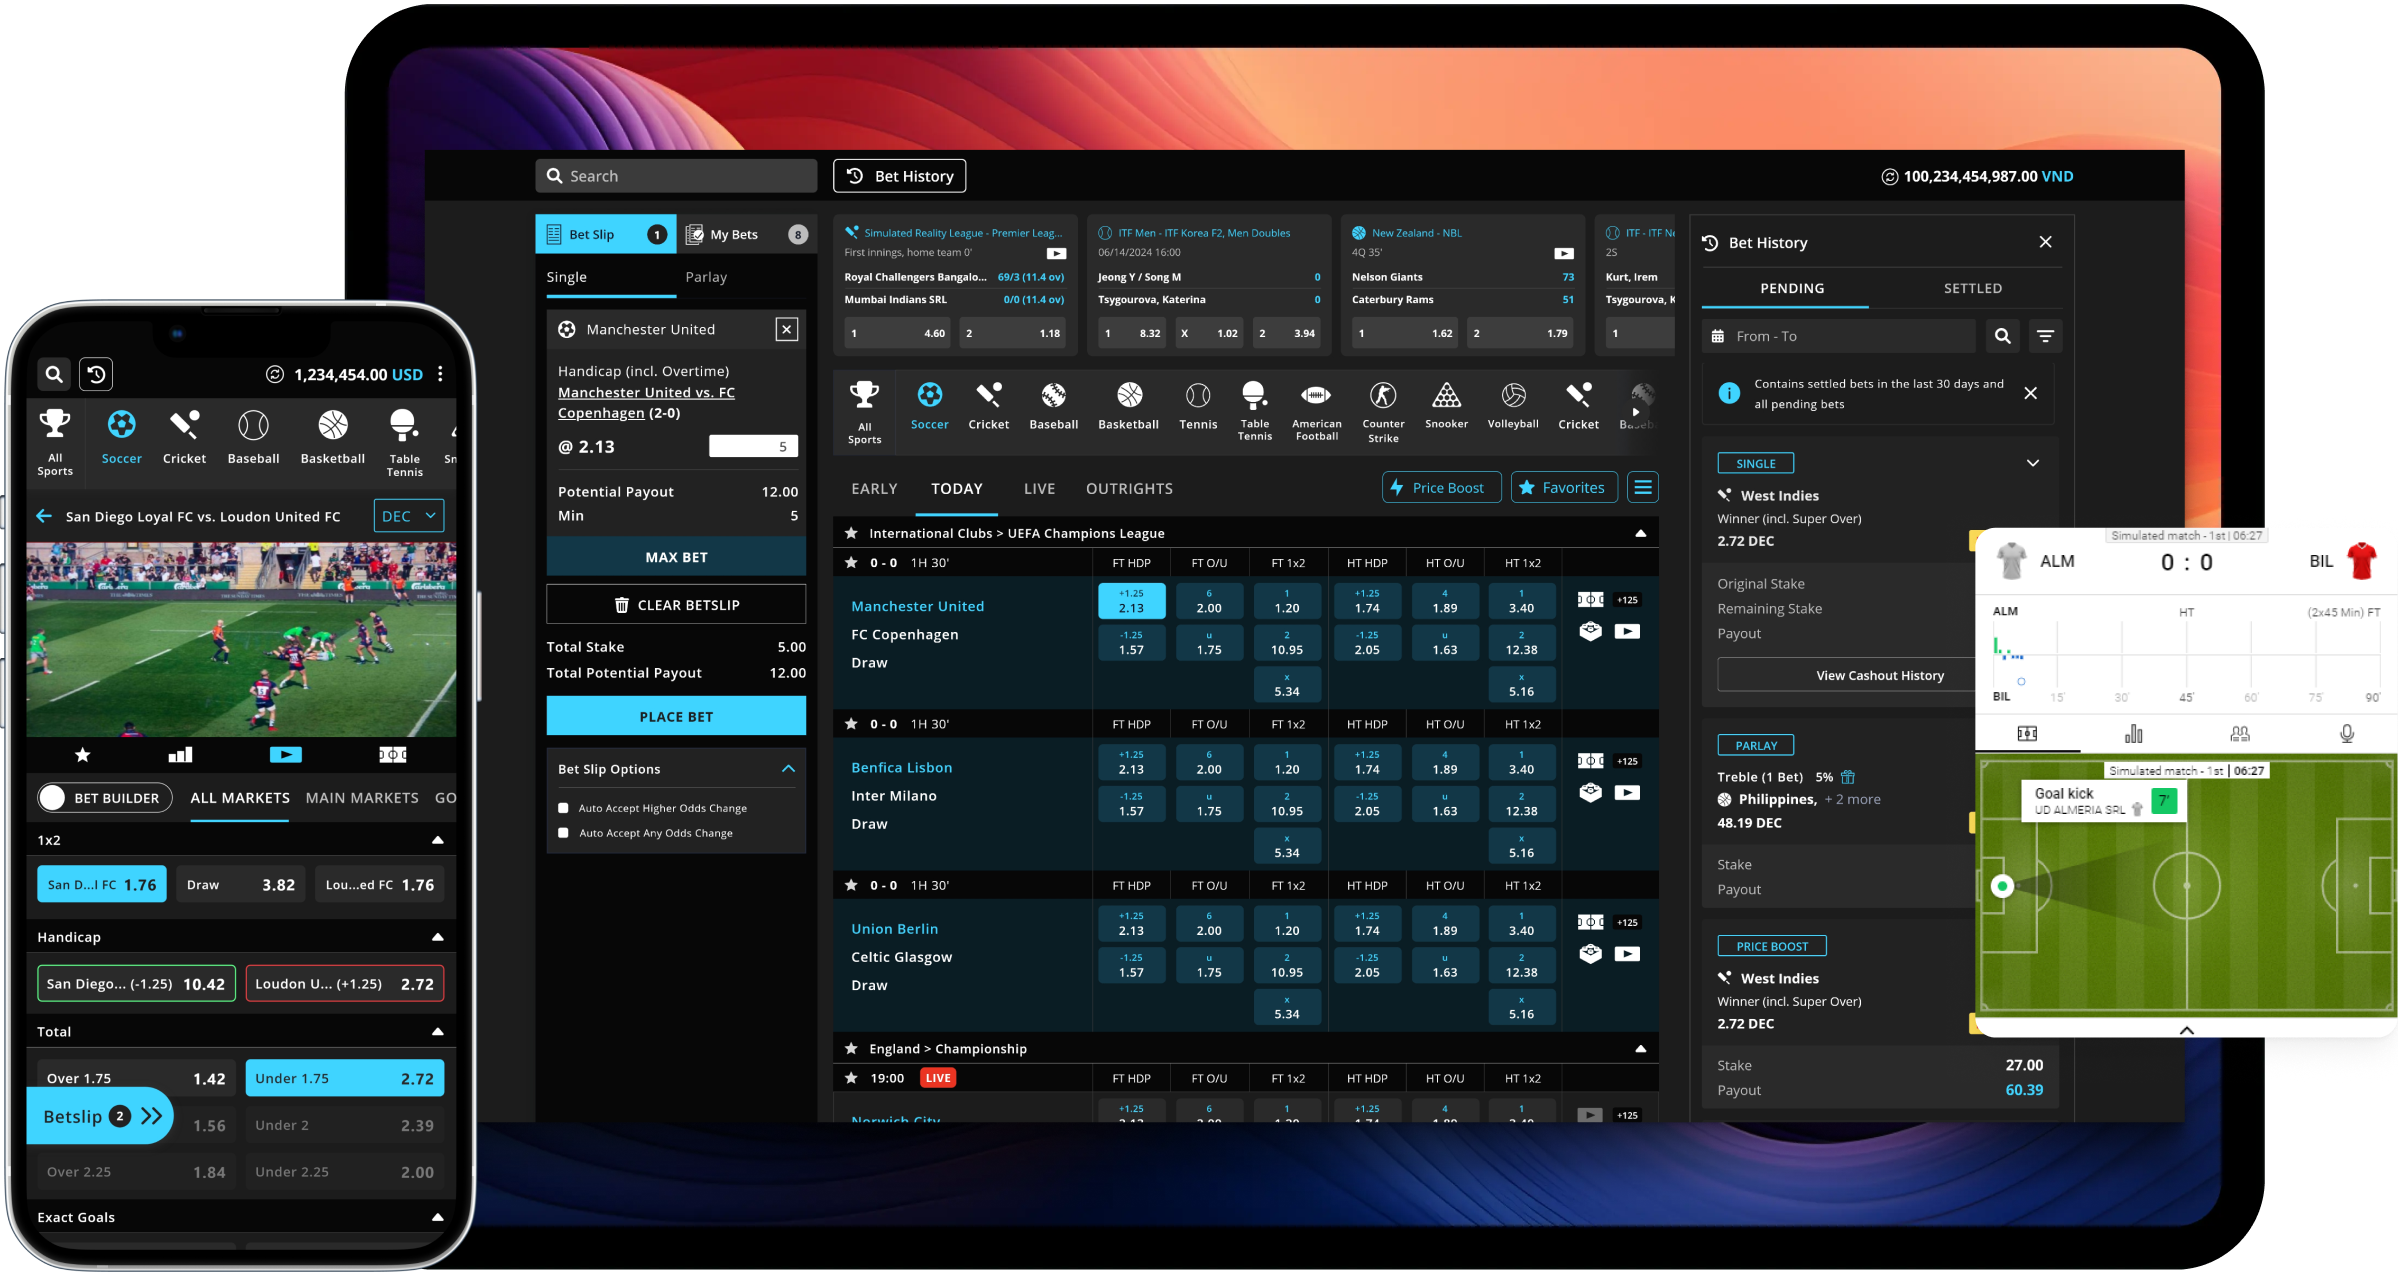Image resolution: width=2398 pixels, height=1272 pixels.
Task: Collapse the UEFA Champions League section
Action: [x=1640, y=533]
